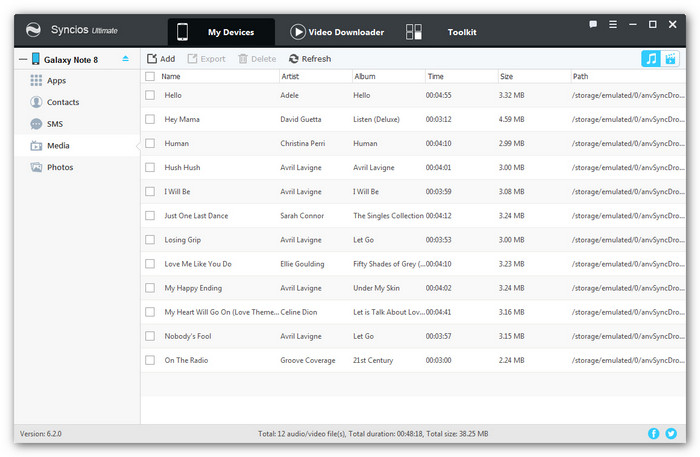Click the Photos icon in sidebar
Screen dimensions: 700x457
36,167
